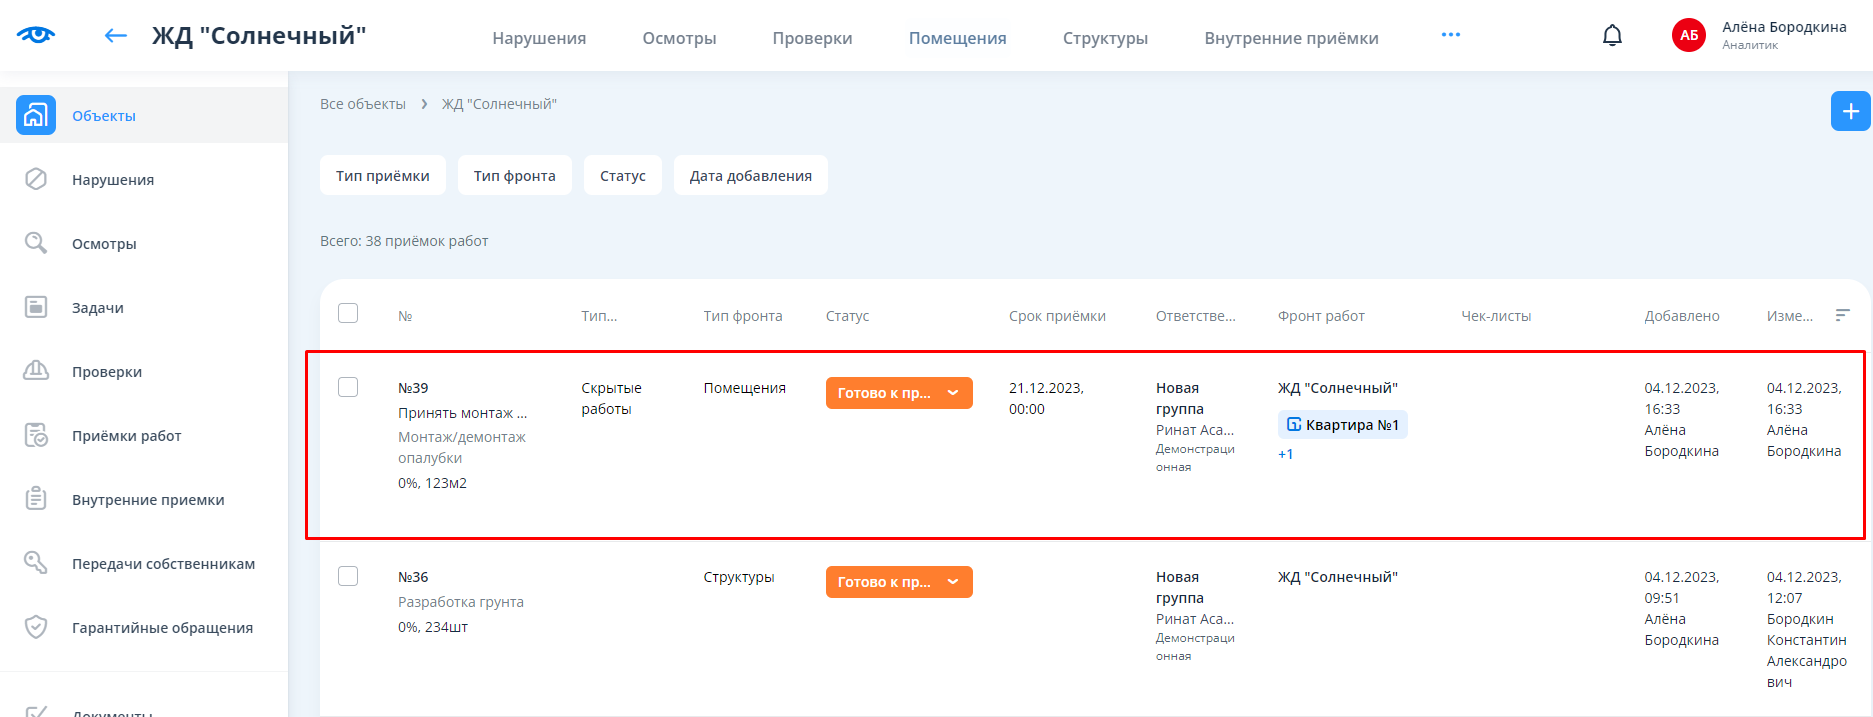This screenshot has height=717, width=1873.
Task: Expand status dropdown for acceptance №36
Action: pos(953,582)
